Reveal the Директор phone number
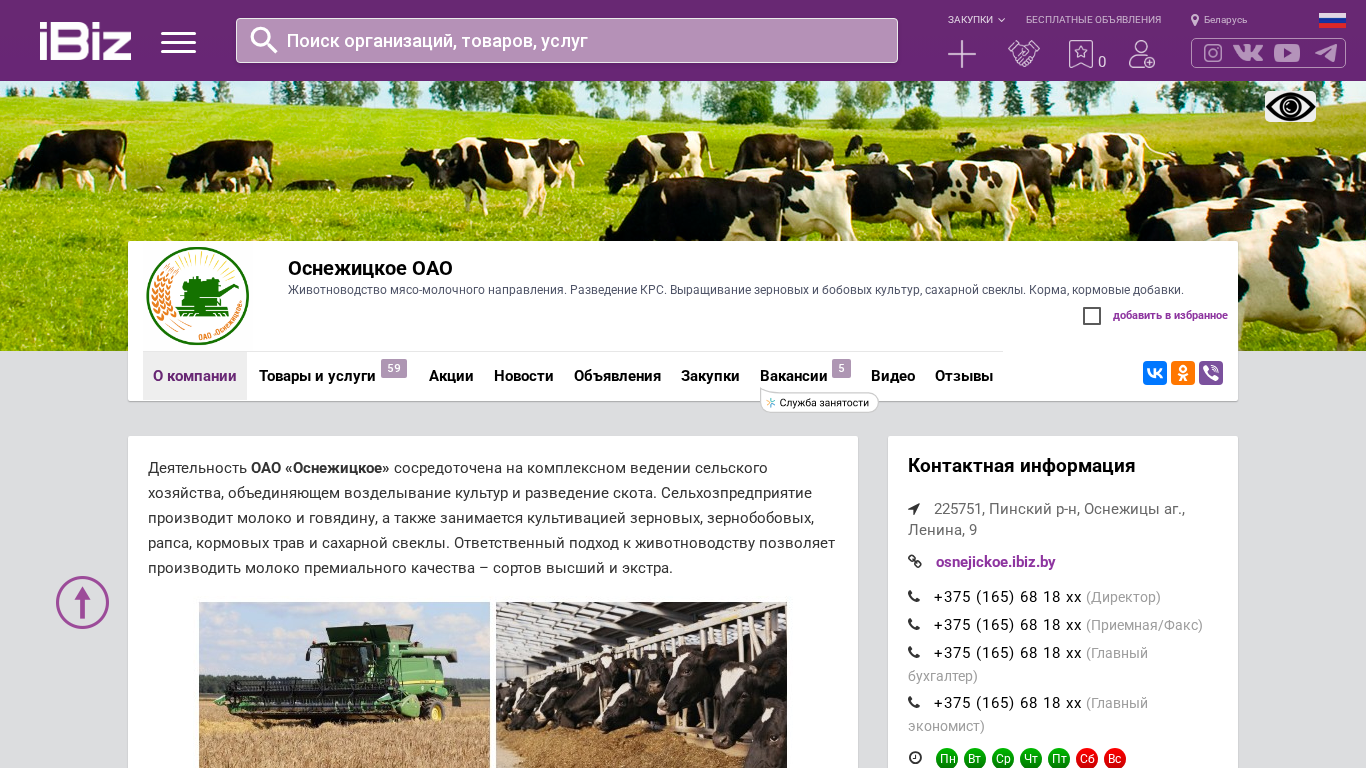 [x=1008, y=597]
